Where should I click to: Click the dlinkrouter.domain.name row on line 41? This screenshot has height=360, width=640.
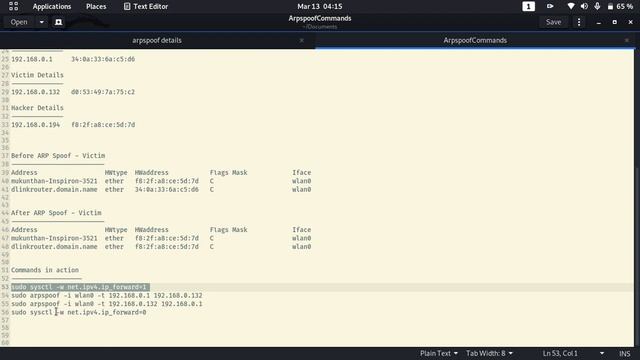click(x=161, y=189)
